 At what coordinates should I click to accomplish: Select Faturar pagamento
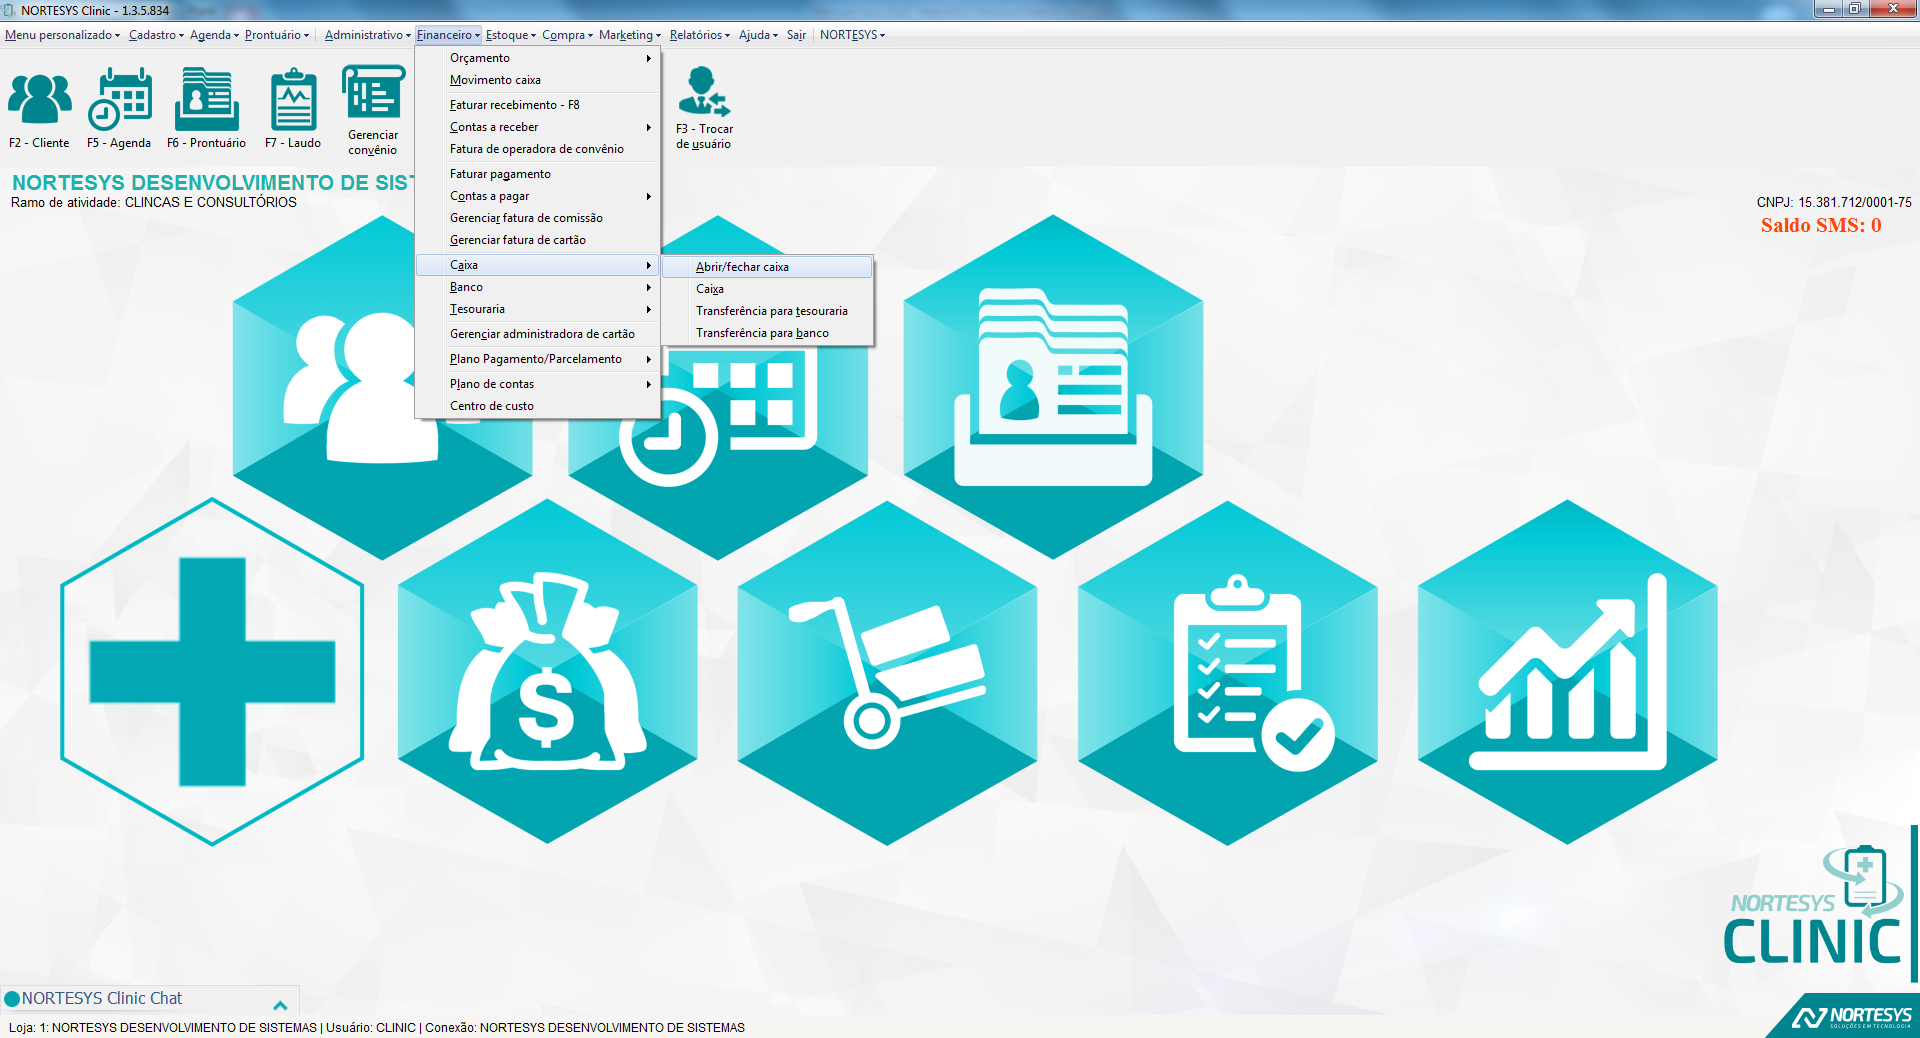coord(538,174)
